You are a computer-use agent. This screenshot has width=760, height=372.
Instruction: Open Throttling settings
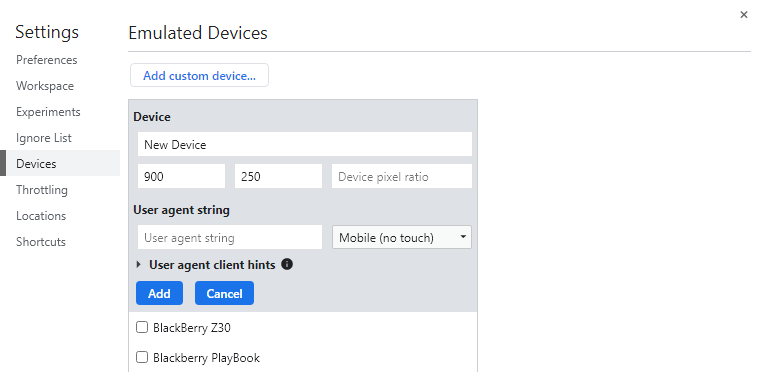[42, 190]
